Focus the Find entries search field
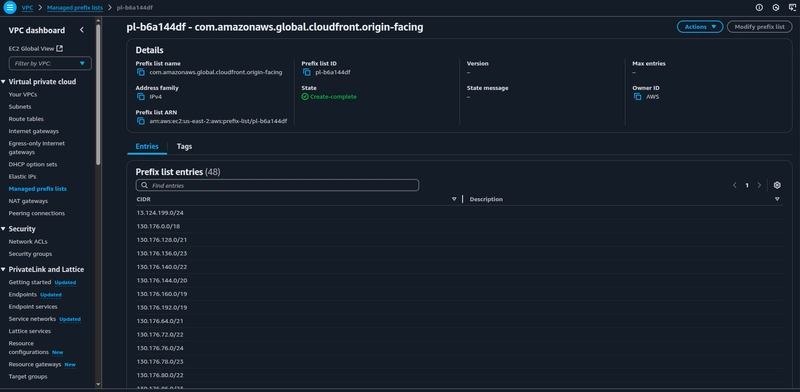 (278, 185)
